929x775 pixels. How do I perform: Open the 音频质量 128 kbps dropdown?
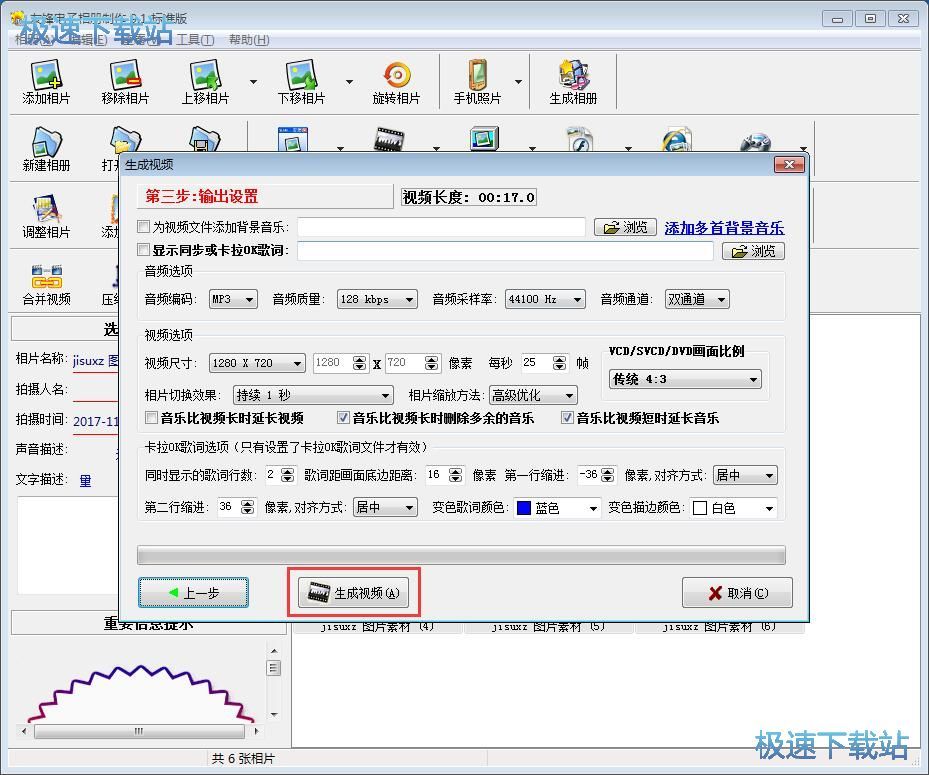(x=377, y=299)
